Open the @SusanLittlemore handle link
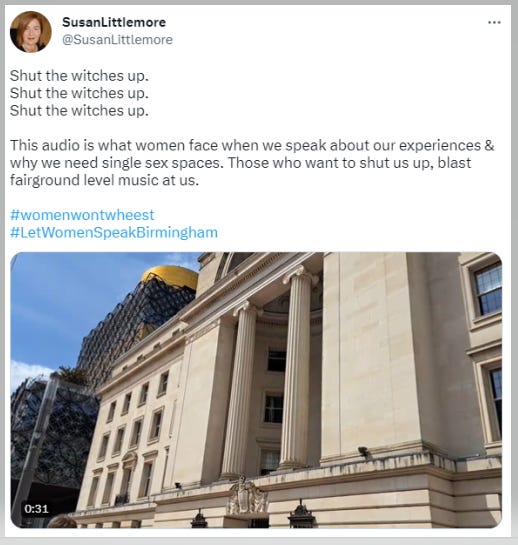This screenshot has height=545, width=518. [x=117, y=40]
